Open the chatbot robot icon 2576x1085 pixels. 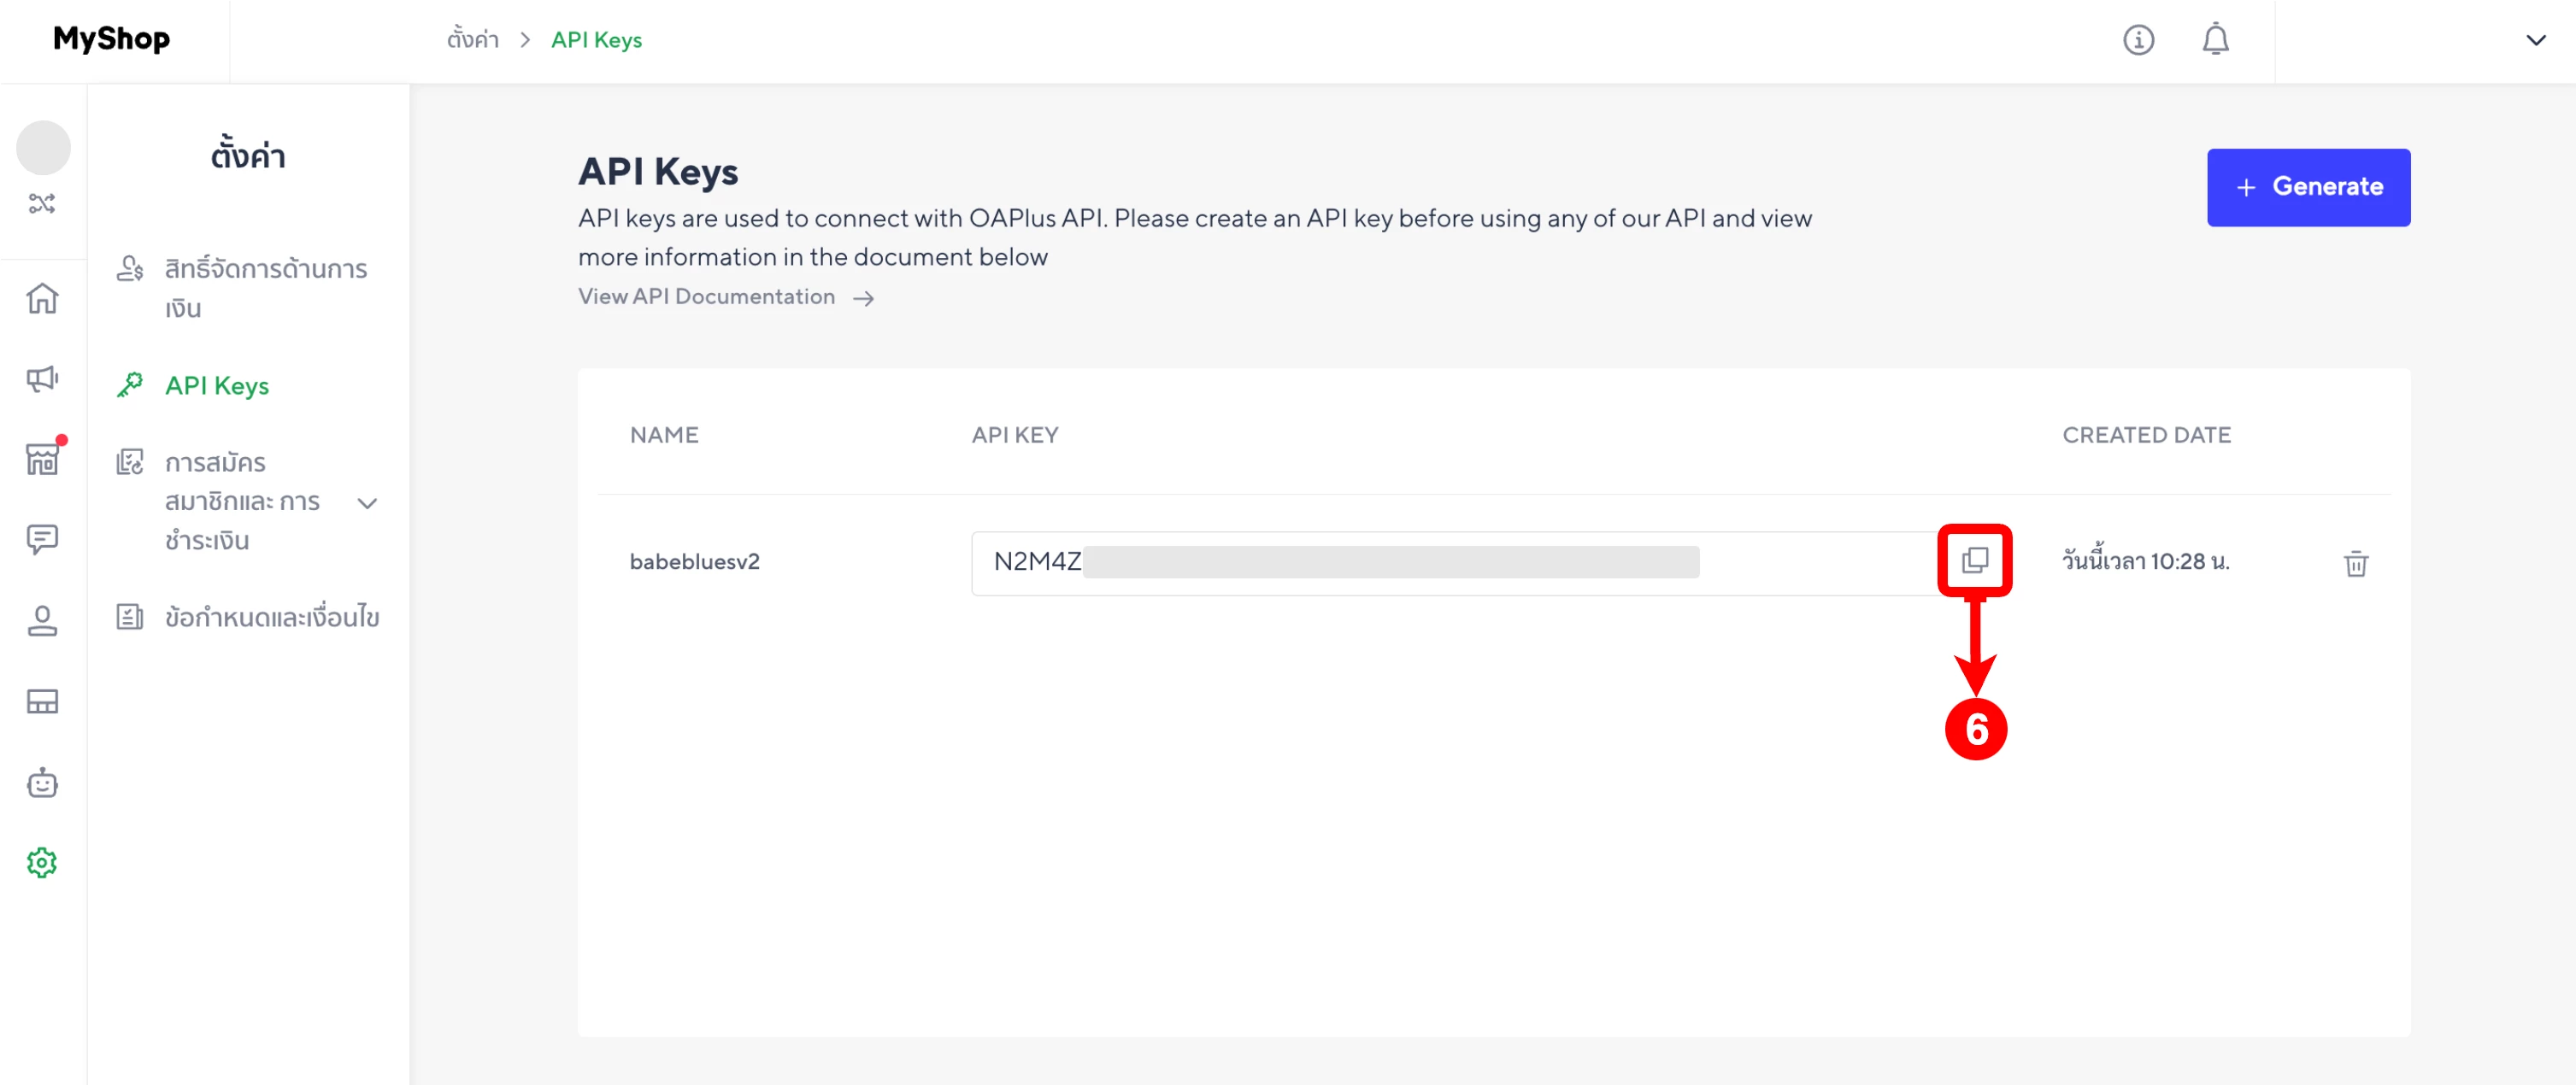pyautogui.click(x=42, y=783)
